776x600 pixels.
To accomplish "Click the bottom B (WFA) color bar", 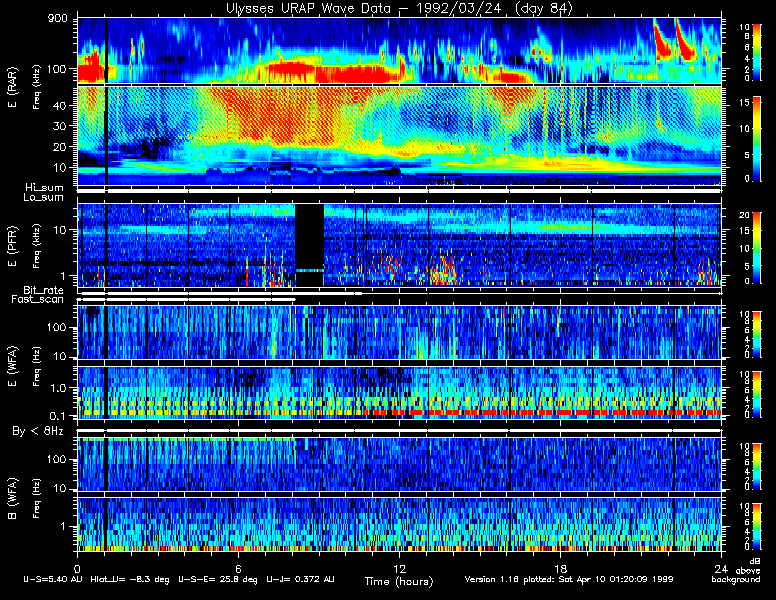I will coord(757,526).
